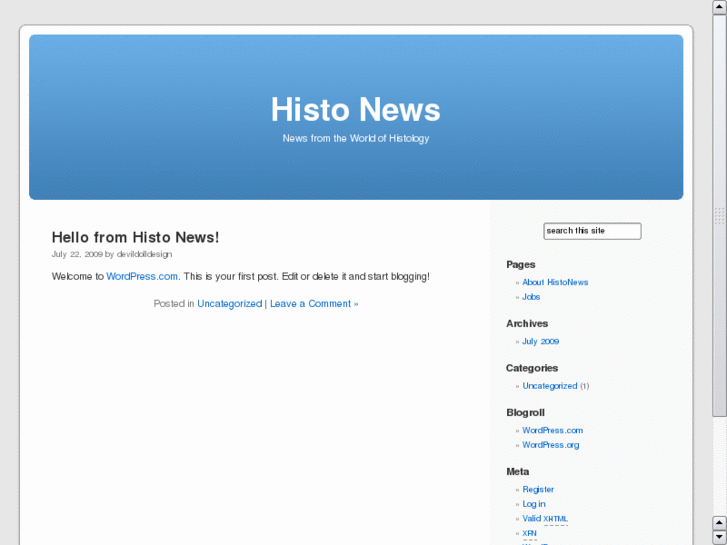The height and width of the screenshot is (545, 727).
Task: View the July 2009 archive
Action: 541,341
